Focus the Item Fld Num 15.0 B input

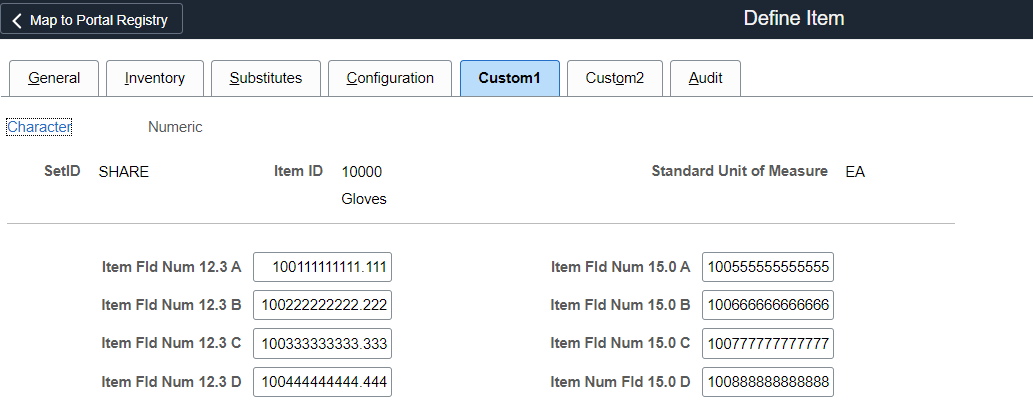[x=767, y=306]
